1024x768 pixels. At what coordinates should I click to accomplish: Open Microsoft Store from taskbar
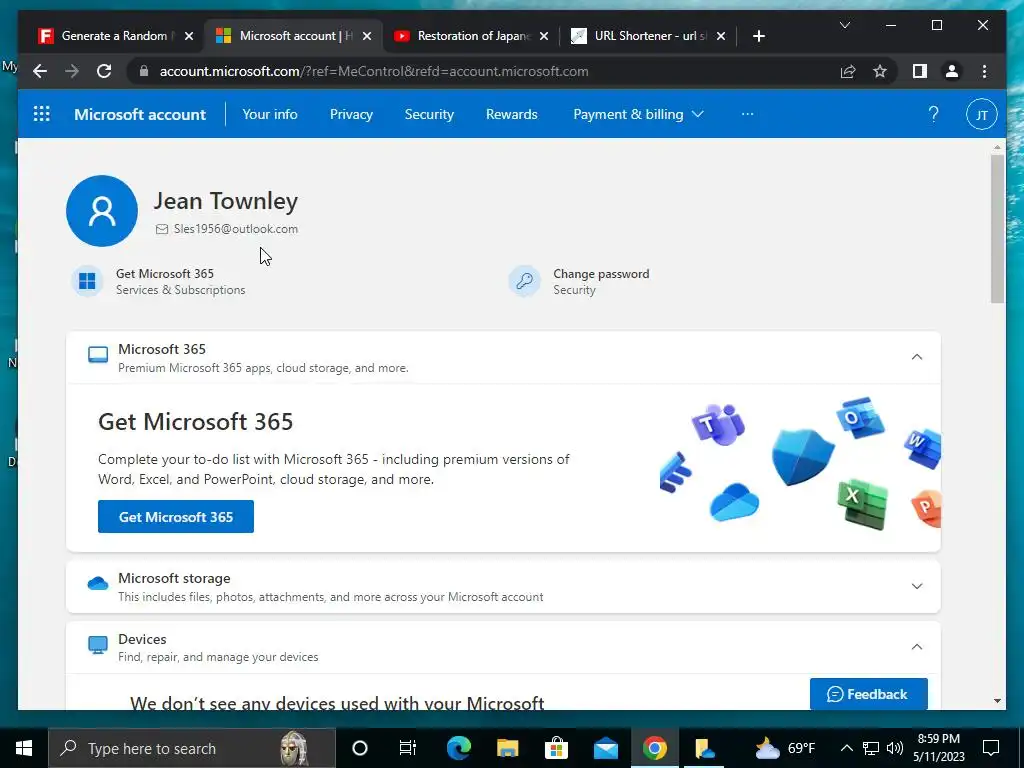556,748
